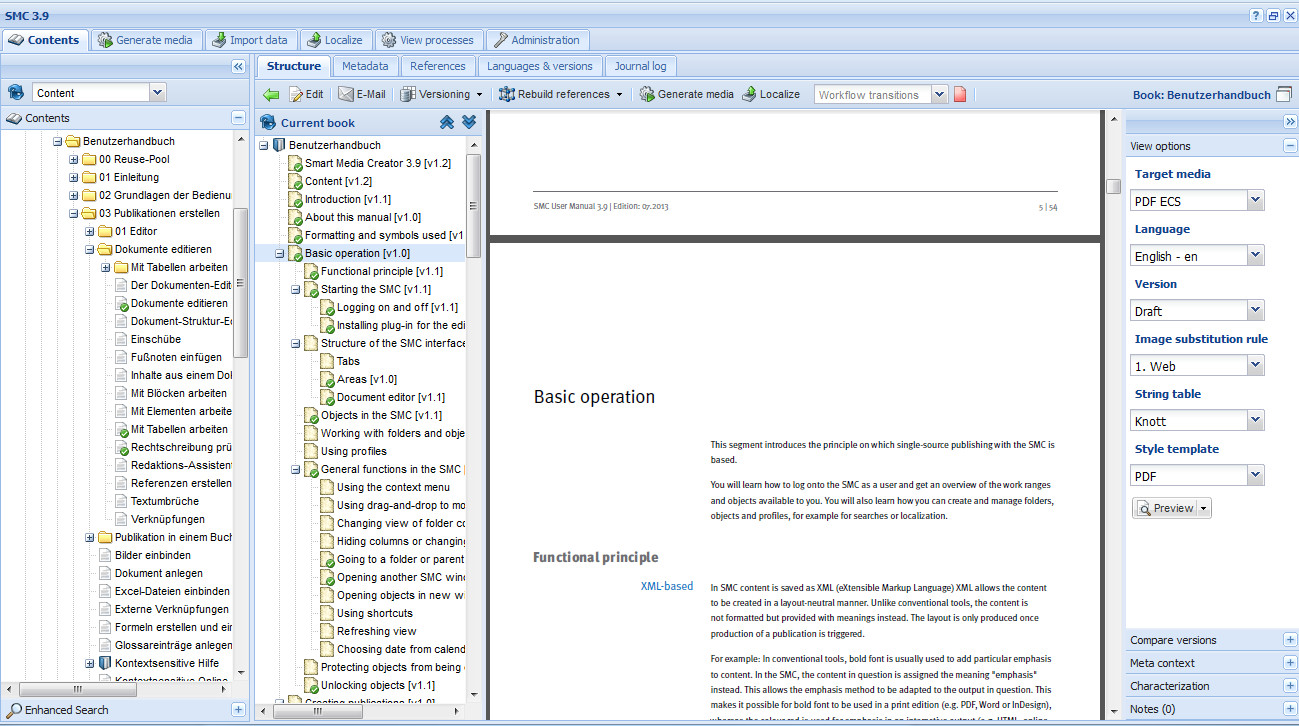Click the help question mark icon
The width and height of the screenshot is (1299, 726).
click(x=1256, y=16)
